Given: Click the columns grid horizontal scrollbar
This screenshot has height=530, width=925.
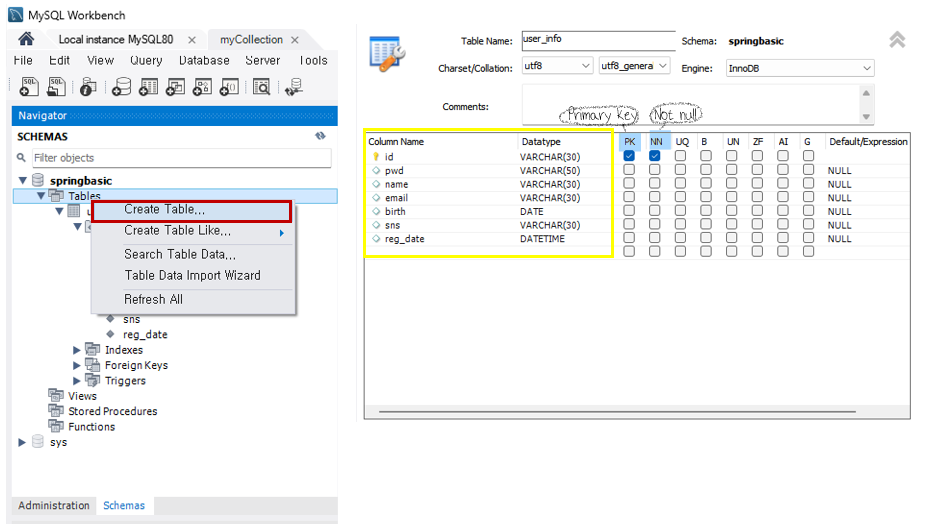Looking at the screenshot, I should pyautogui.click(x=617, y=411).
